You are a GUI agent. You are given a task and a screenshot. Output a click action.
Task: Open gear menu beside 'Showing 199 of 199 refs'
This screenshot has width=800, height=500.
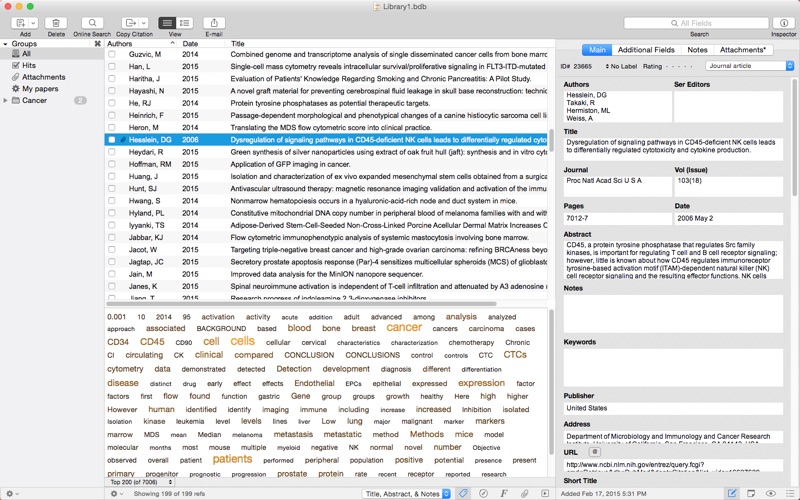(117, 494)
